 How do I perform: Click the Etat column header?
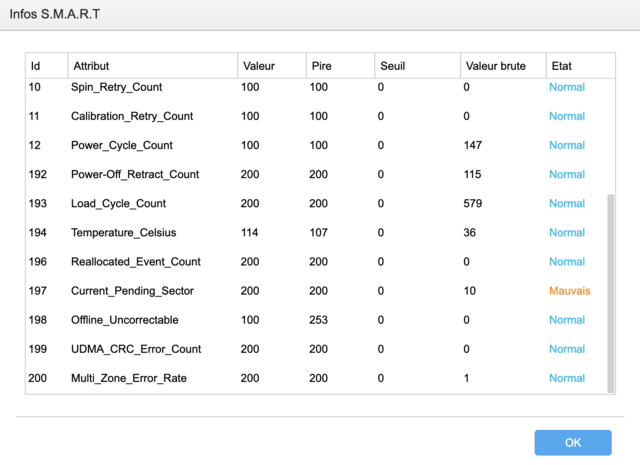point(581,66)
